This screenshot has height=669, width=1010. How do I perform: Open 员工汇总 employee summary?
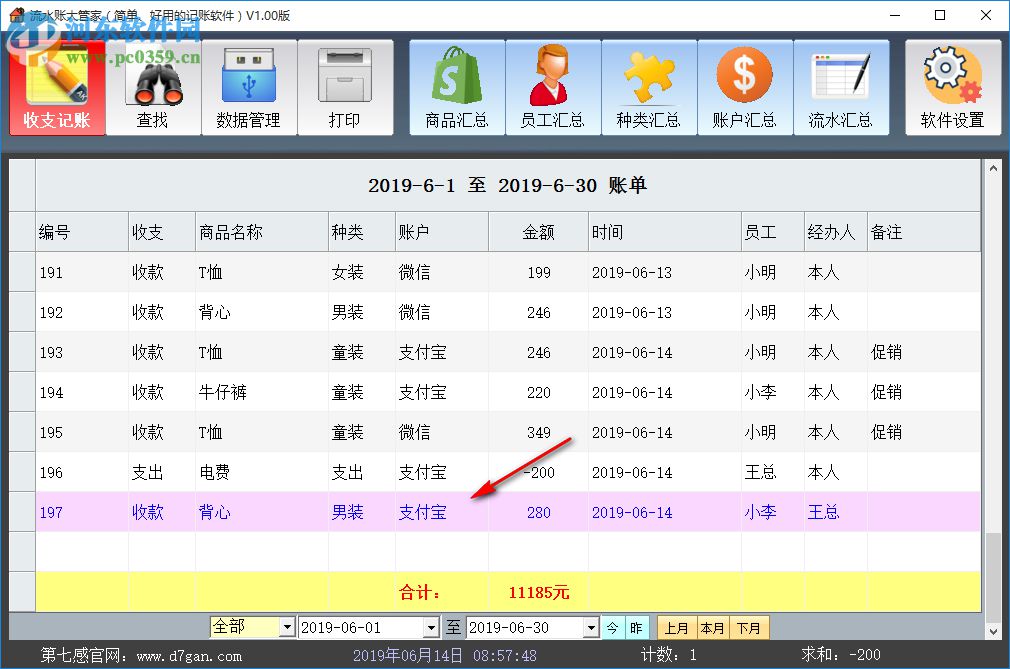coord(553,87)
